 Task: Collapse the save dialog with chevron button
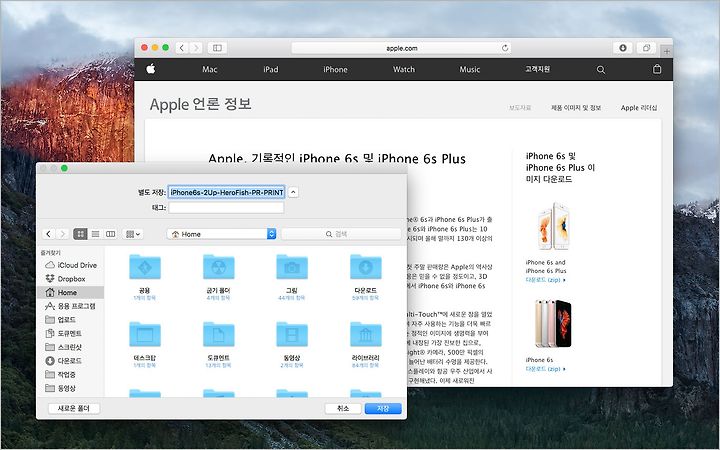click(293, 192)
